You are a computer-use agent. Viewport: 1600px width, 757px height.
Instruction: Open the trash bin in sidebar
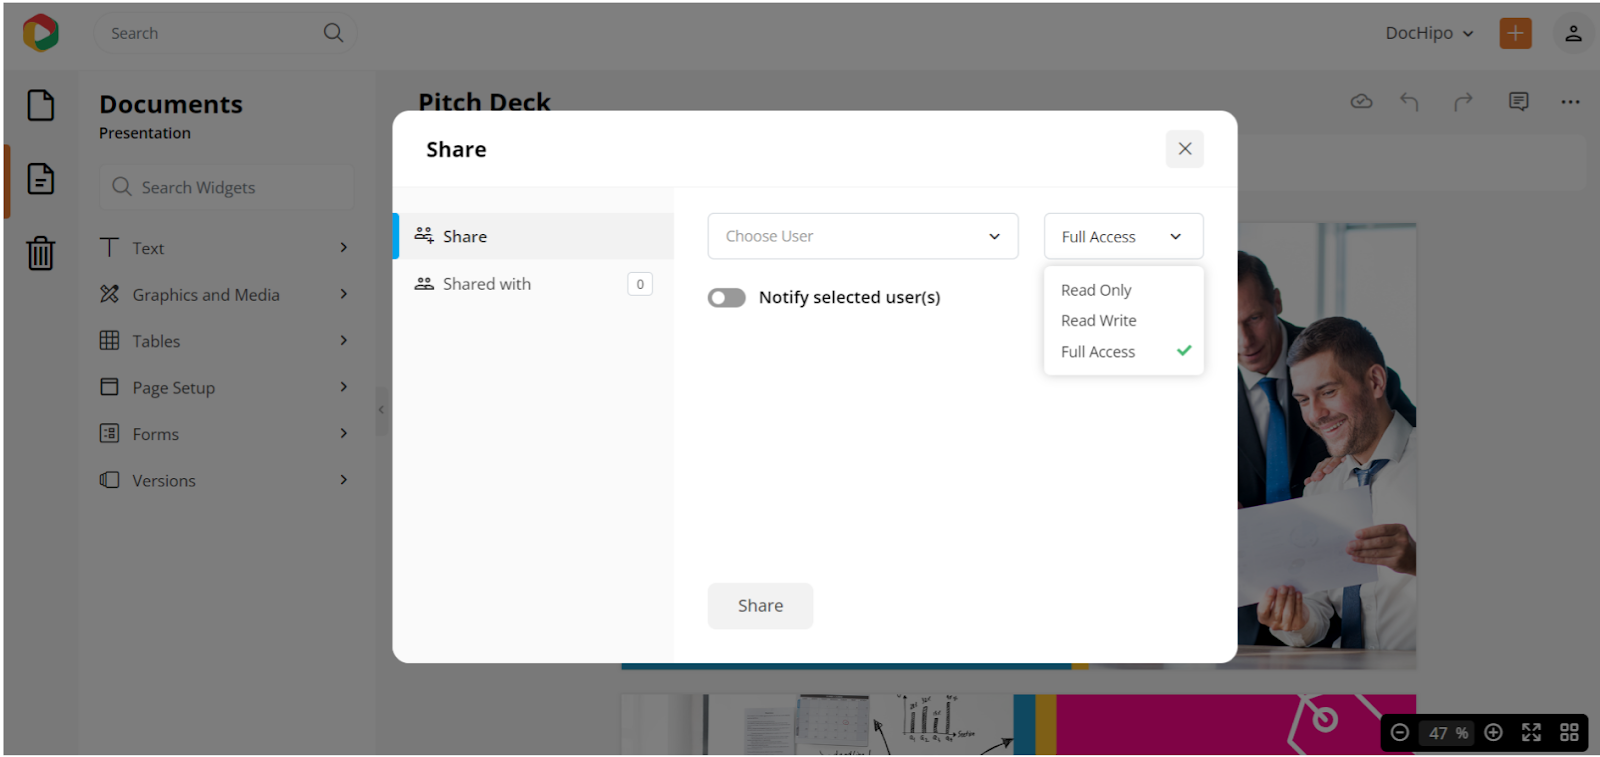click(x=41, y=253)
